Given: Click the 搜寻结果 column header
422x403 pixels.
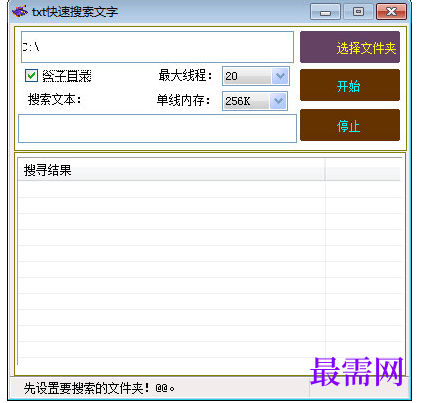Looking at the screenshot, I should 171,170.
